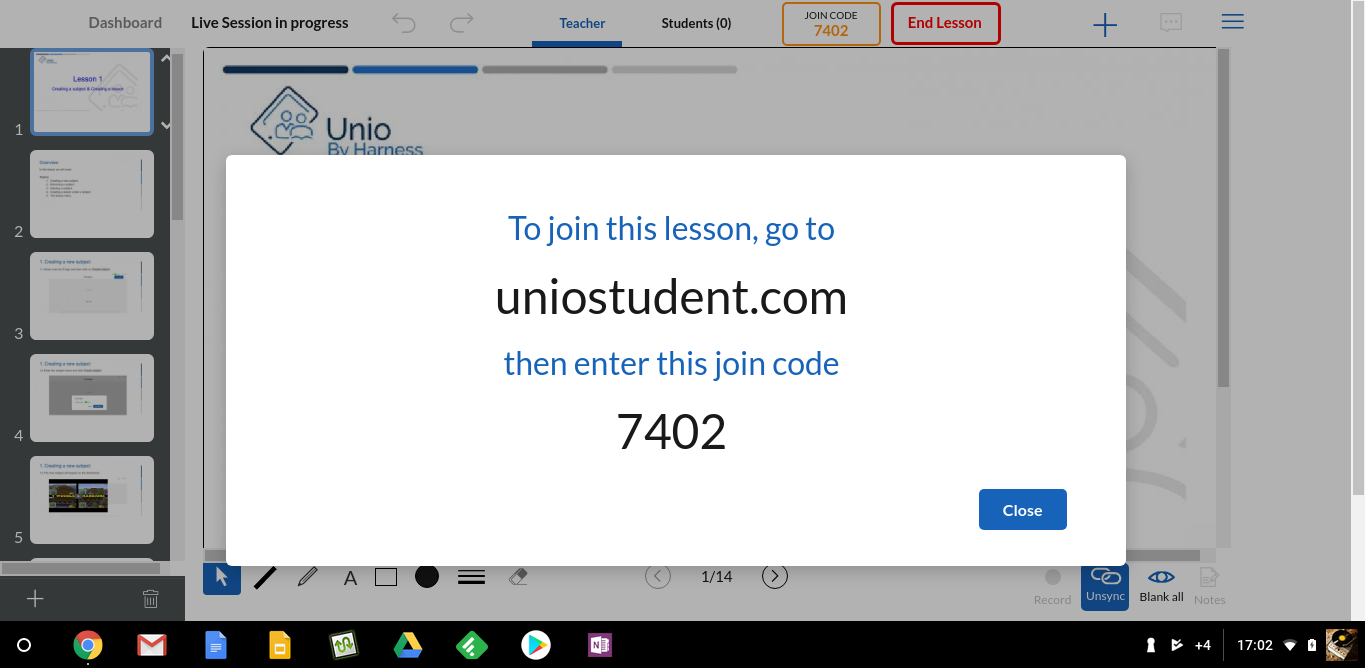The width and height of the screenshot is (1365, 668).
Task: Open the black color picker
Action: coord(427,577)
